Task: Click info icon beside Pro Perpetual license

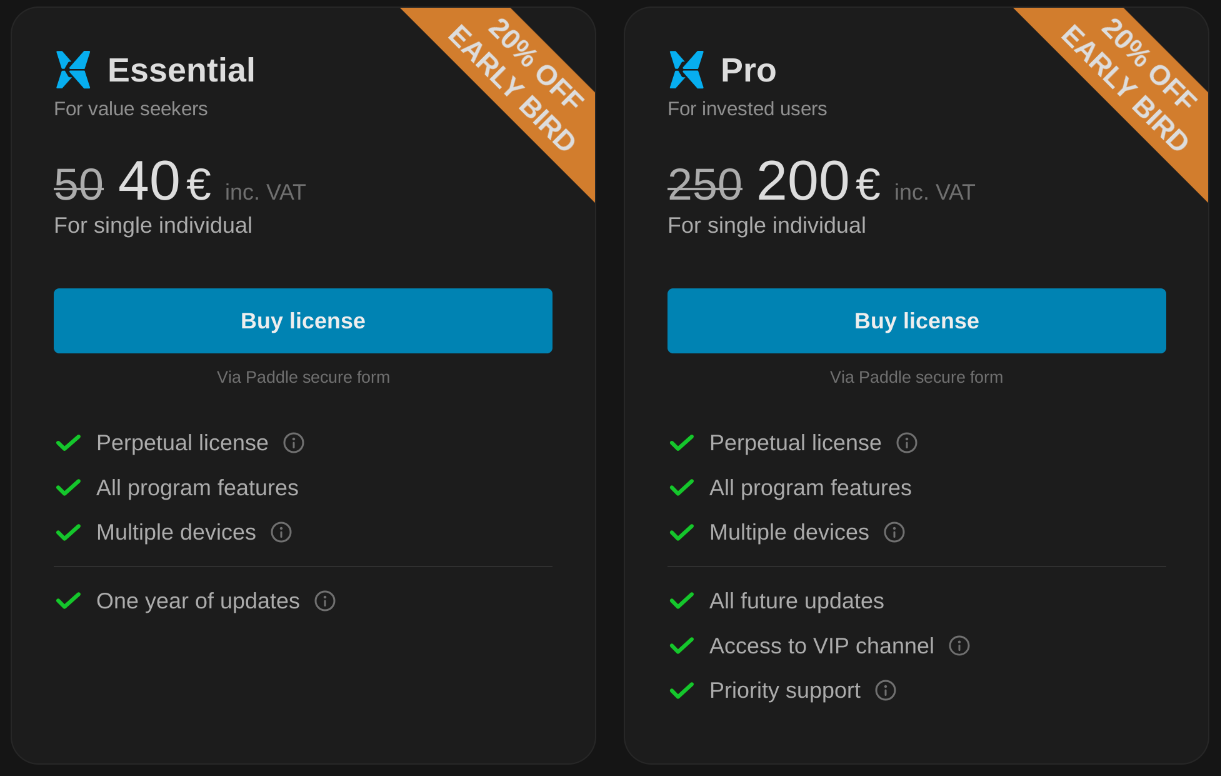Action: tap(907, 443)
